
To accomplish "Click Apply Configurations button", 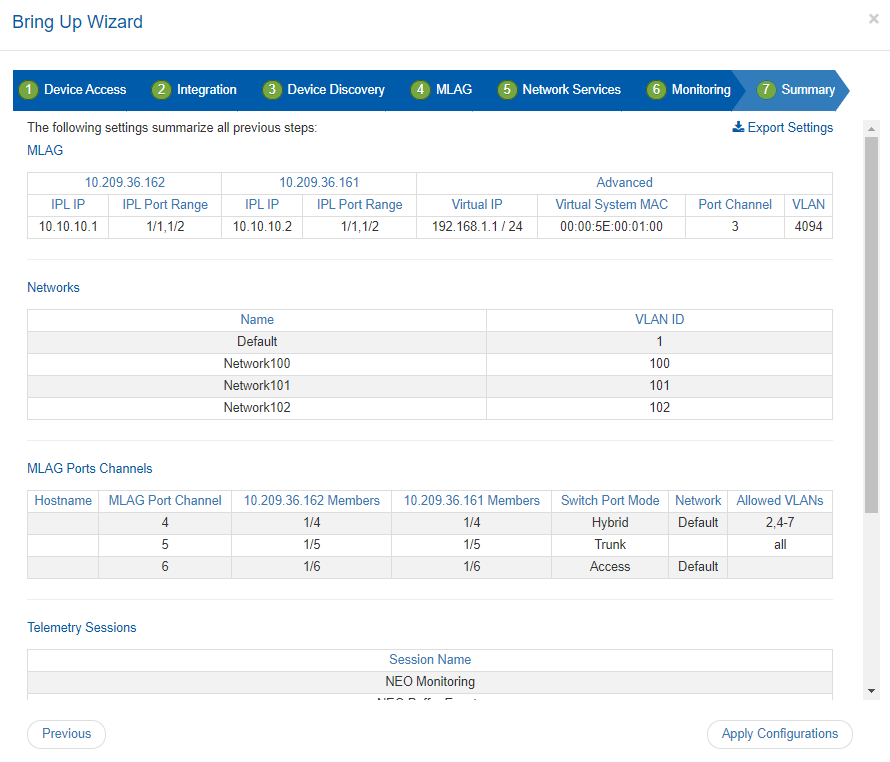I will (779, 734).
